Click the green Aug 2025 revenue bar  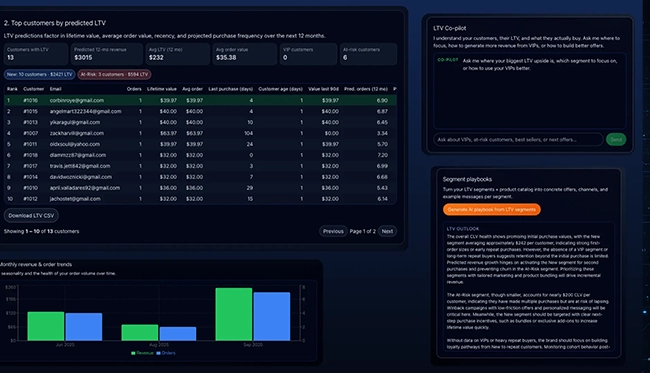pyautogui.click(x=140, y=333)
